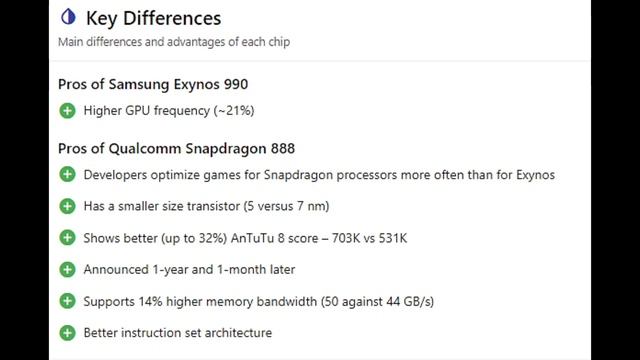The height and width of the screenshot is (360, 640).
Task: Click the Better instruction set architecture text
Action: (x=178, y=333)
